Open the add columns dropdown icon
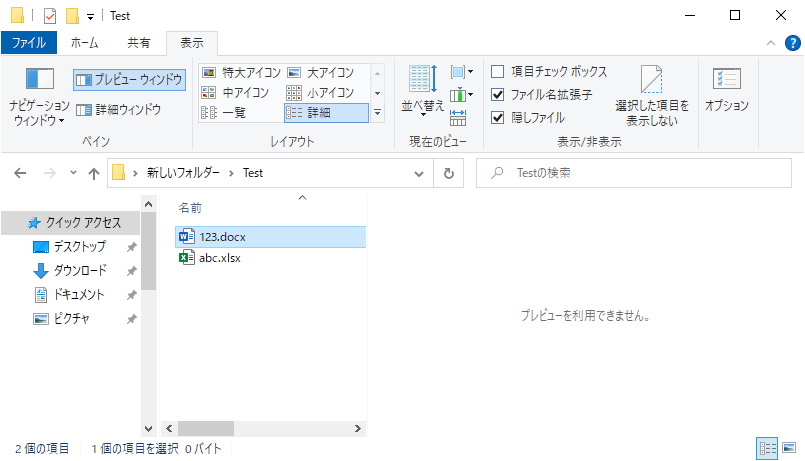Screen dimensions: 805x461 [462, 94]
